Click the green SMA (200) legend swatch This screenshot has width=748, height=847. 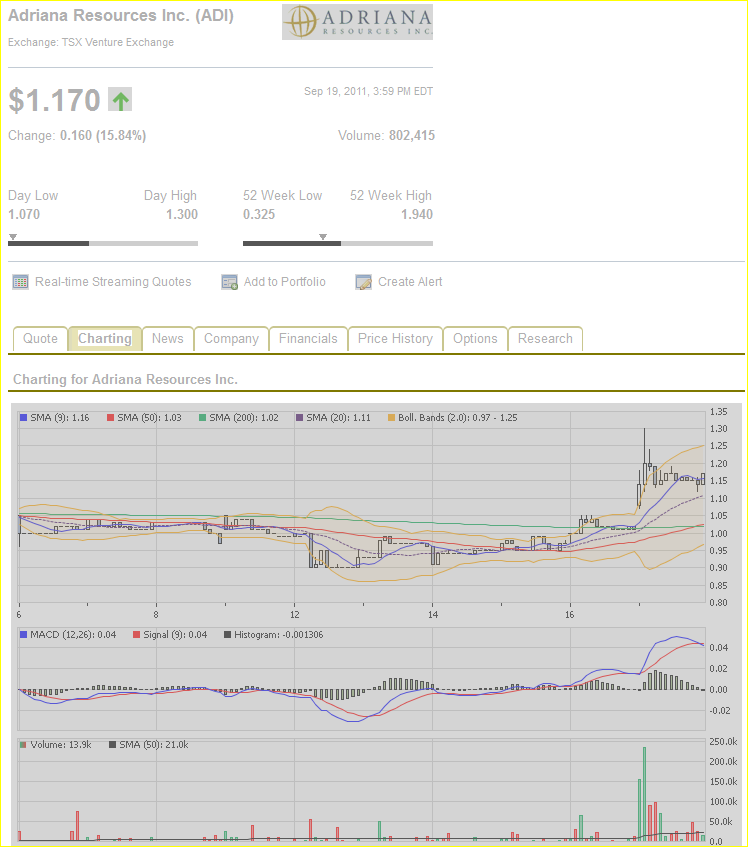pos(203,417)
